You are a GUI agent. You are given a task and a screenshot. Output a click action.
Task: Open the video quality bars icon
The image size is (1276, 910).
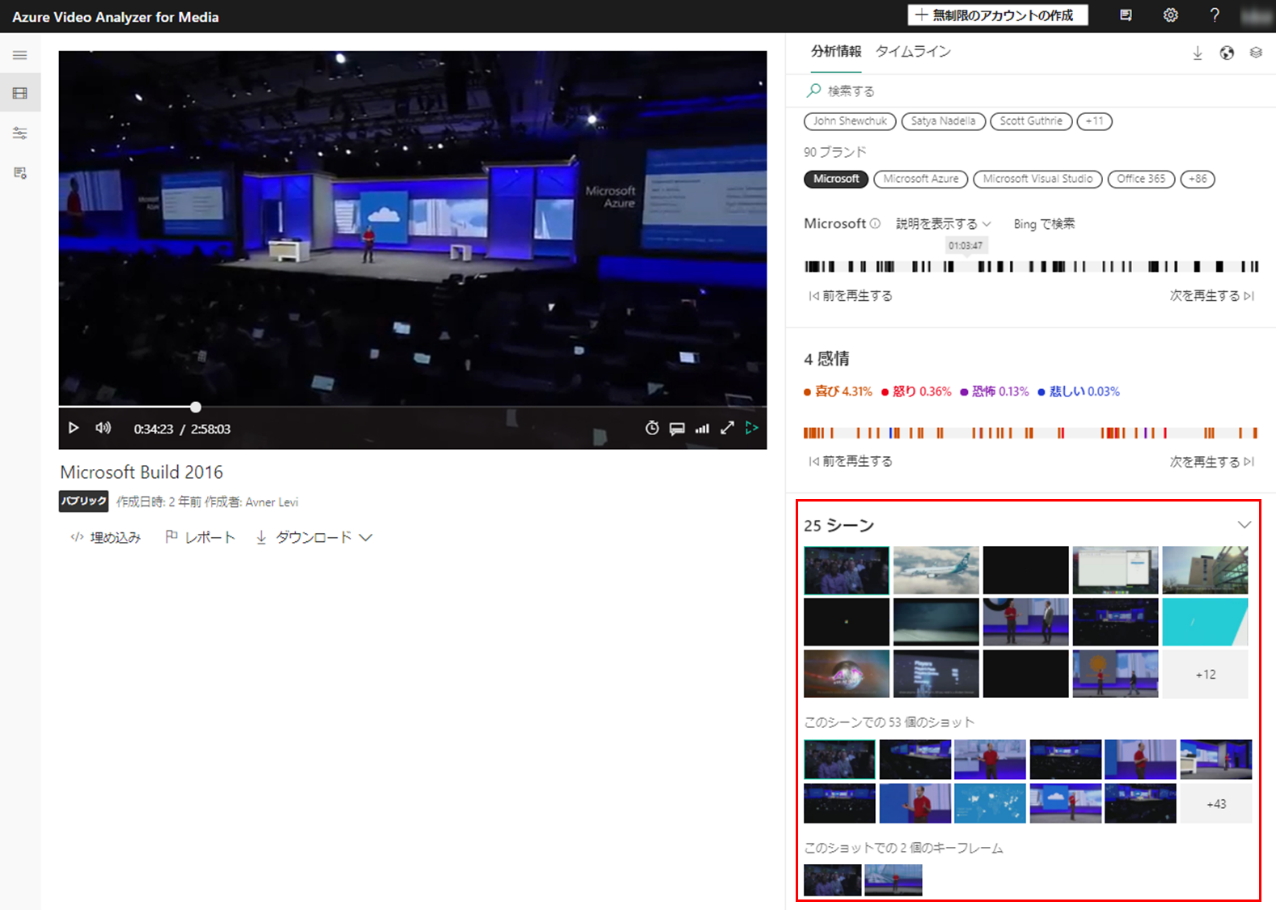tap(702, 428)
